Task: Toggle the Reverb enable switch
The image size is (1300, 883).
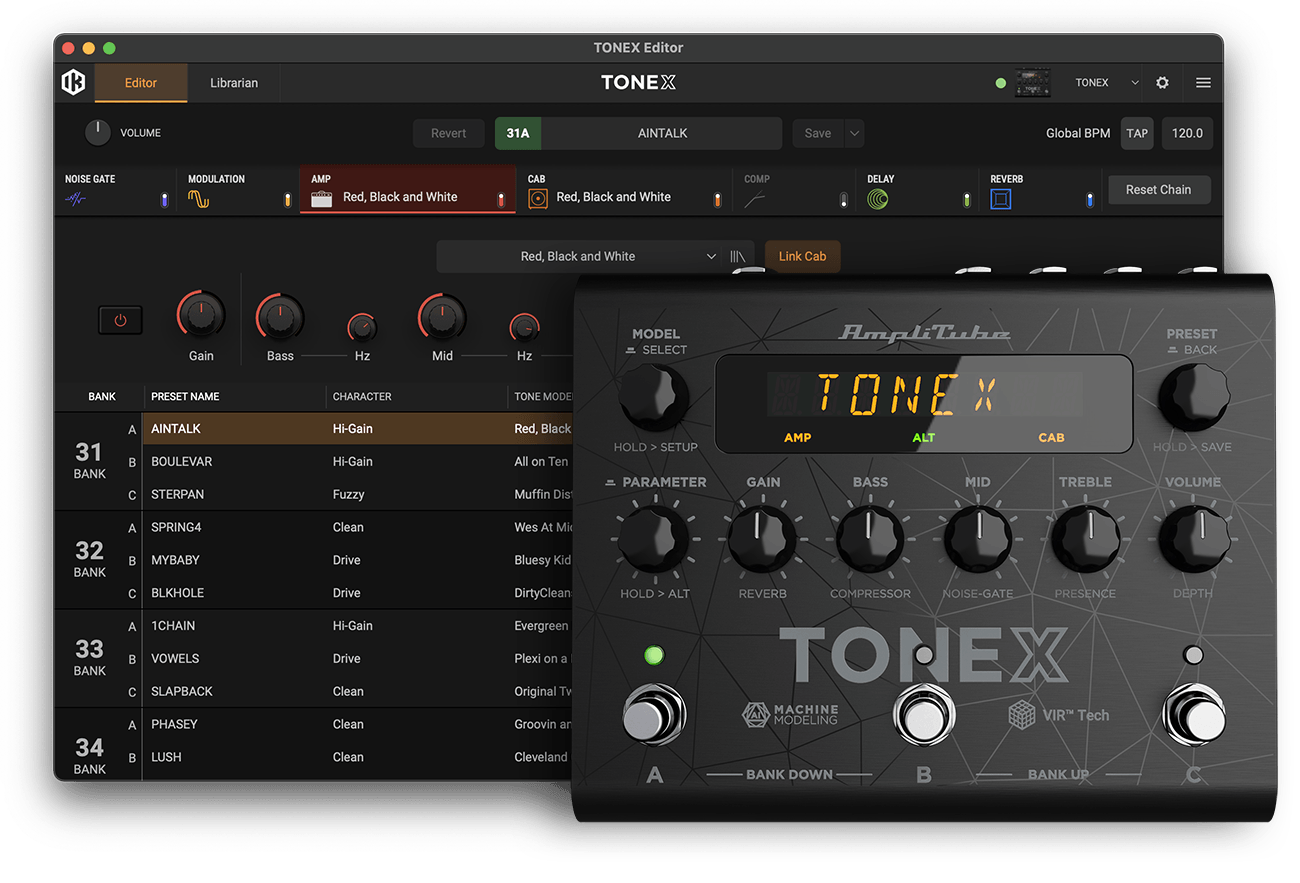Action: tap(1090, 198)
